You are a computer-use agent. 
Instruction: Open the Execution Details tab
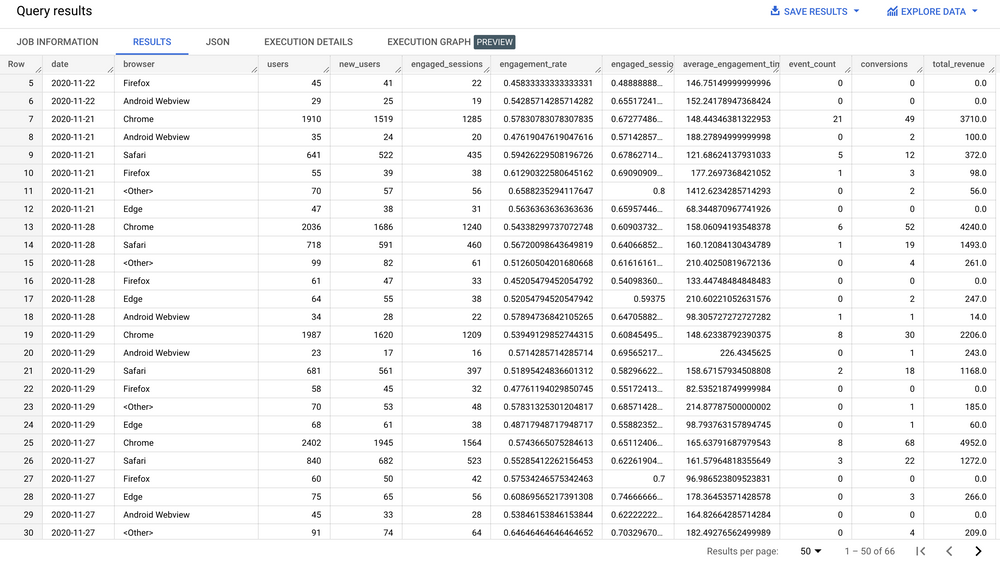(308, 42)
